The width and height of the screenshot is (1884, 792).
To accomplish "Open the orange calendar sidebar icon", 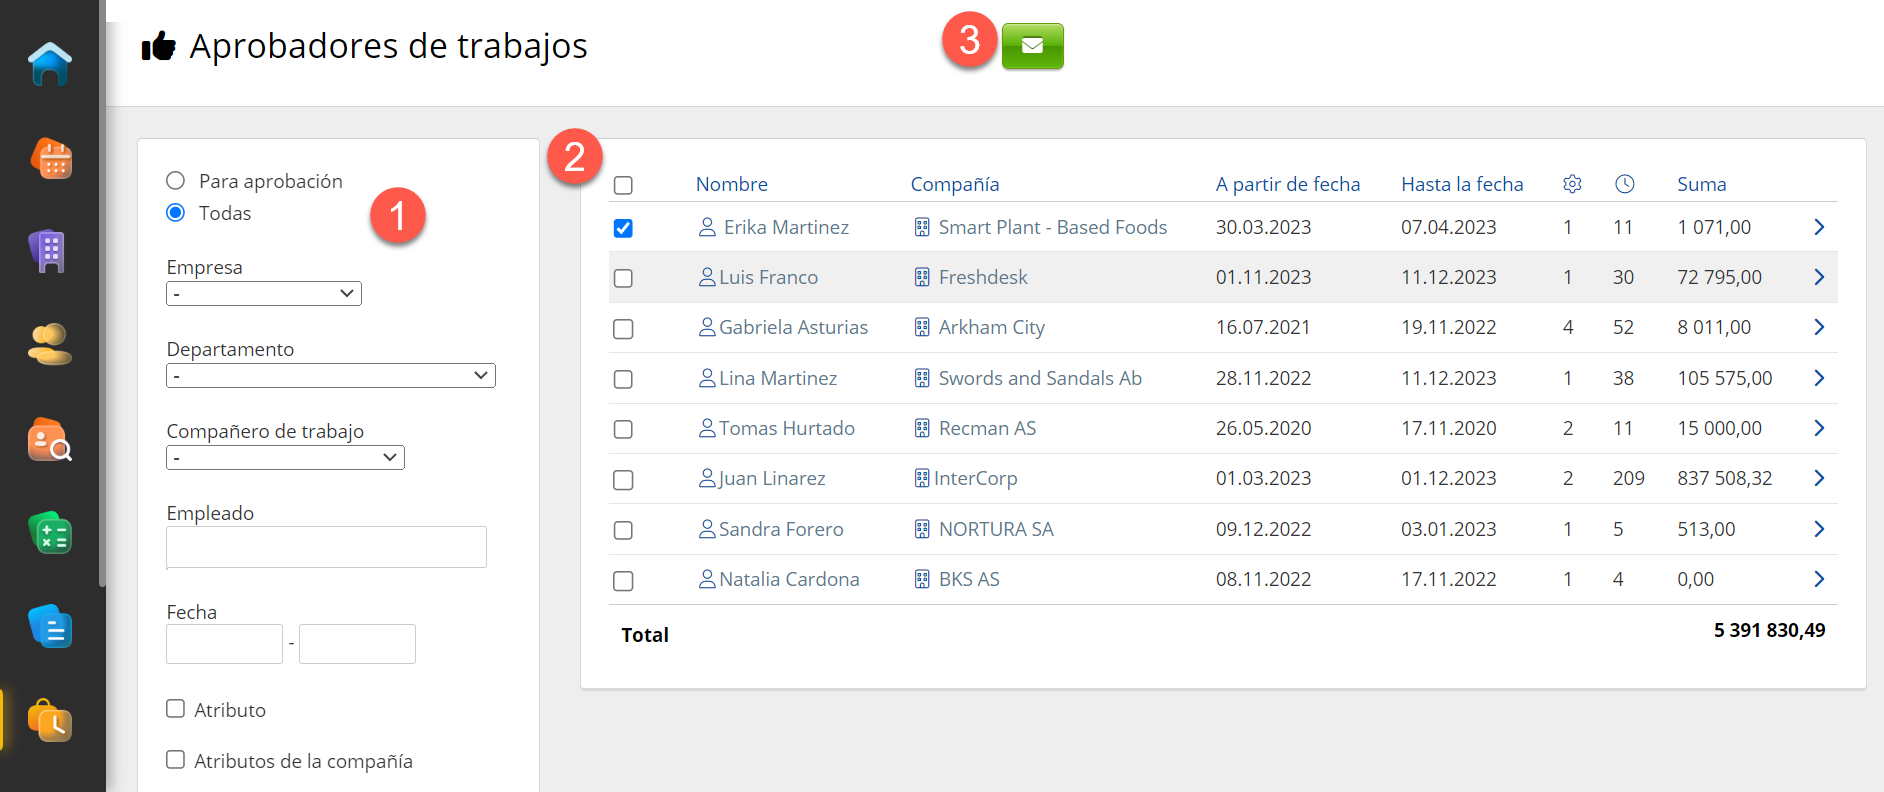I will 50,159.
